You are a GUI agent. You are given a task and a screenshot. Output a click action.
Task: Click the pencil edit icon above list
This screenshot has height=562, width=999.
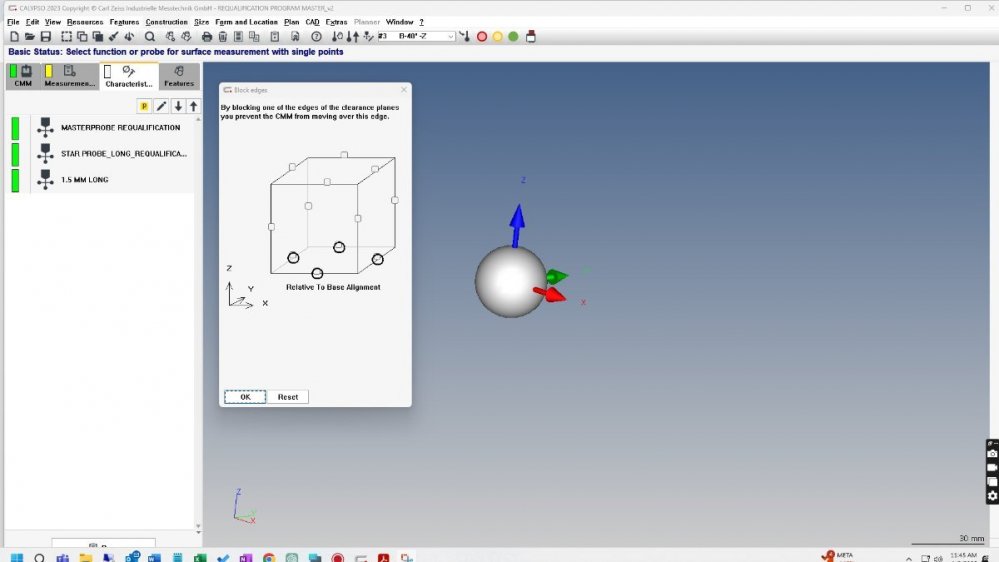pos(161,106)
